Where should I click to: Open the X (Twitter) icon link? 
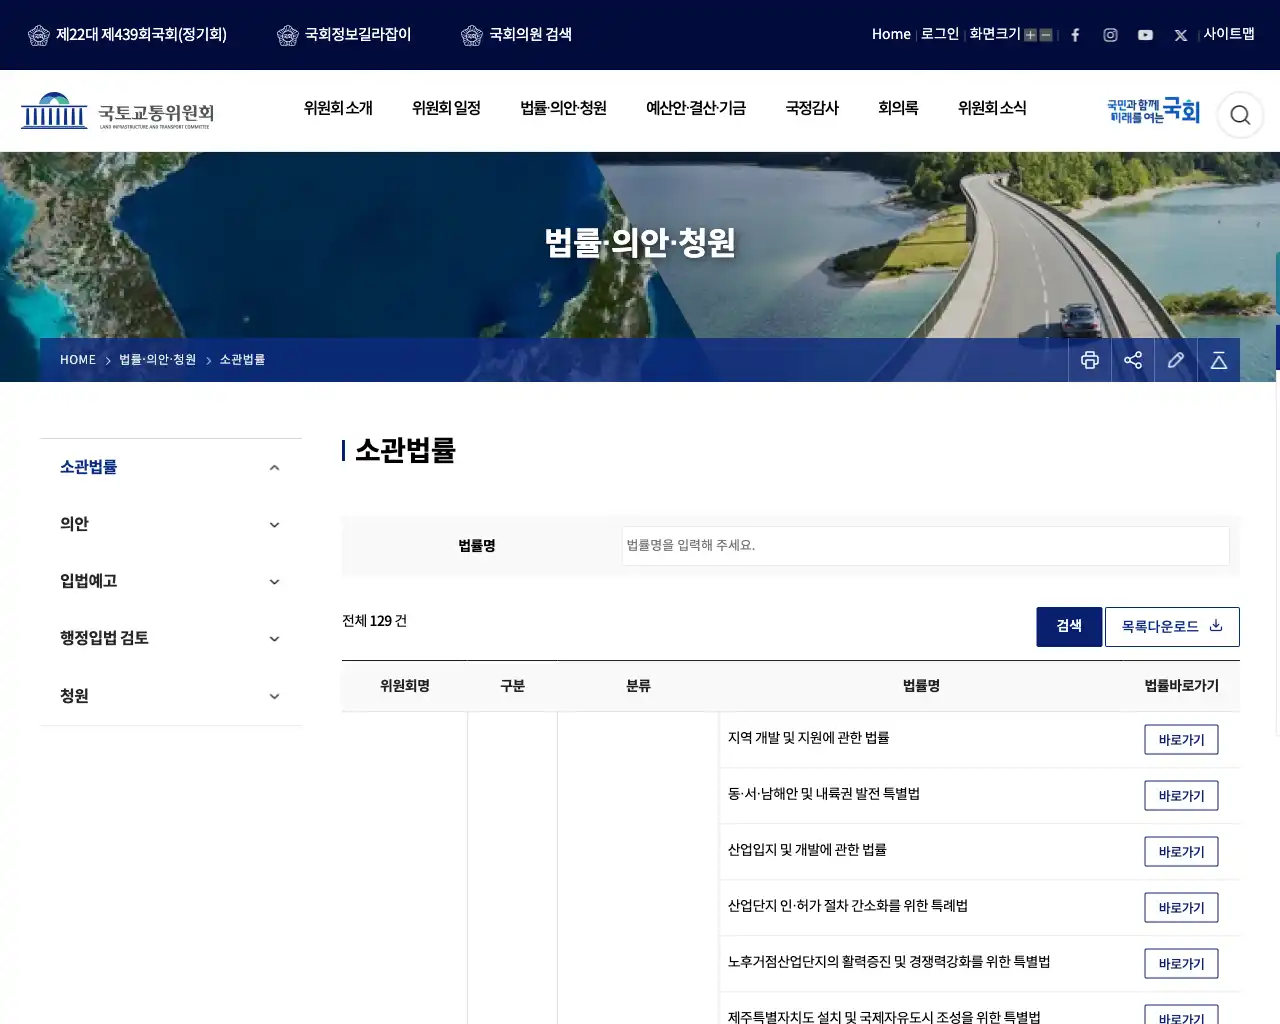pos(1180,35)
